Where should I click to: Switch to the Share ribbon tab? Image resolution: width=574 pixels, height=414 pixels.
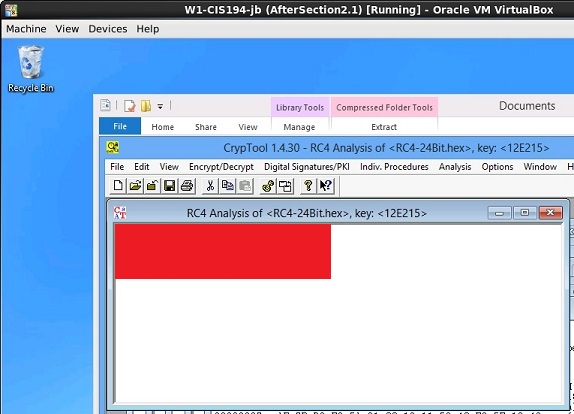[206, 127]
